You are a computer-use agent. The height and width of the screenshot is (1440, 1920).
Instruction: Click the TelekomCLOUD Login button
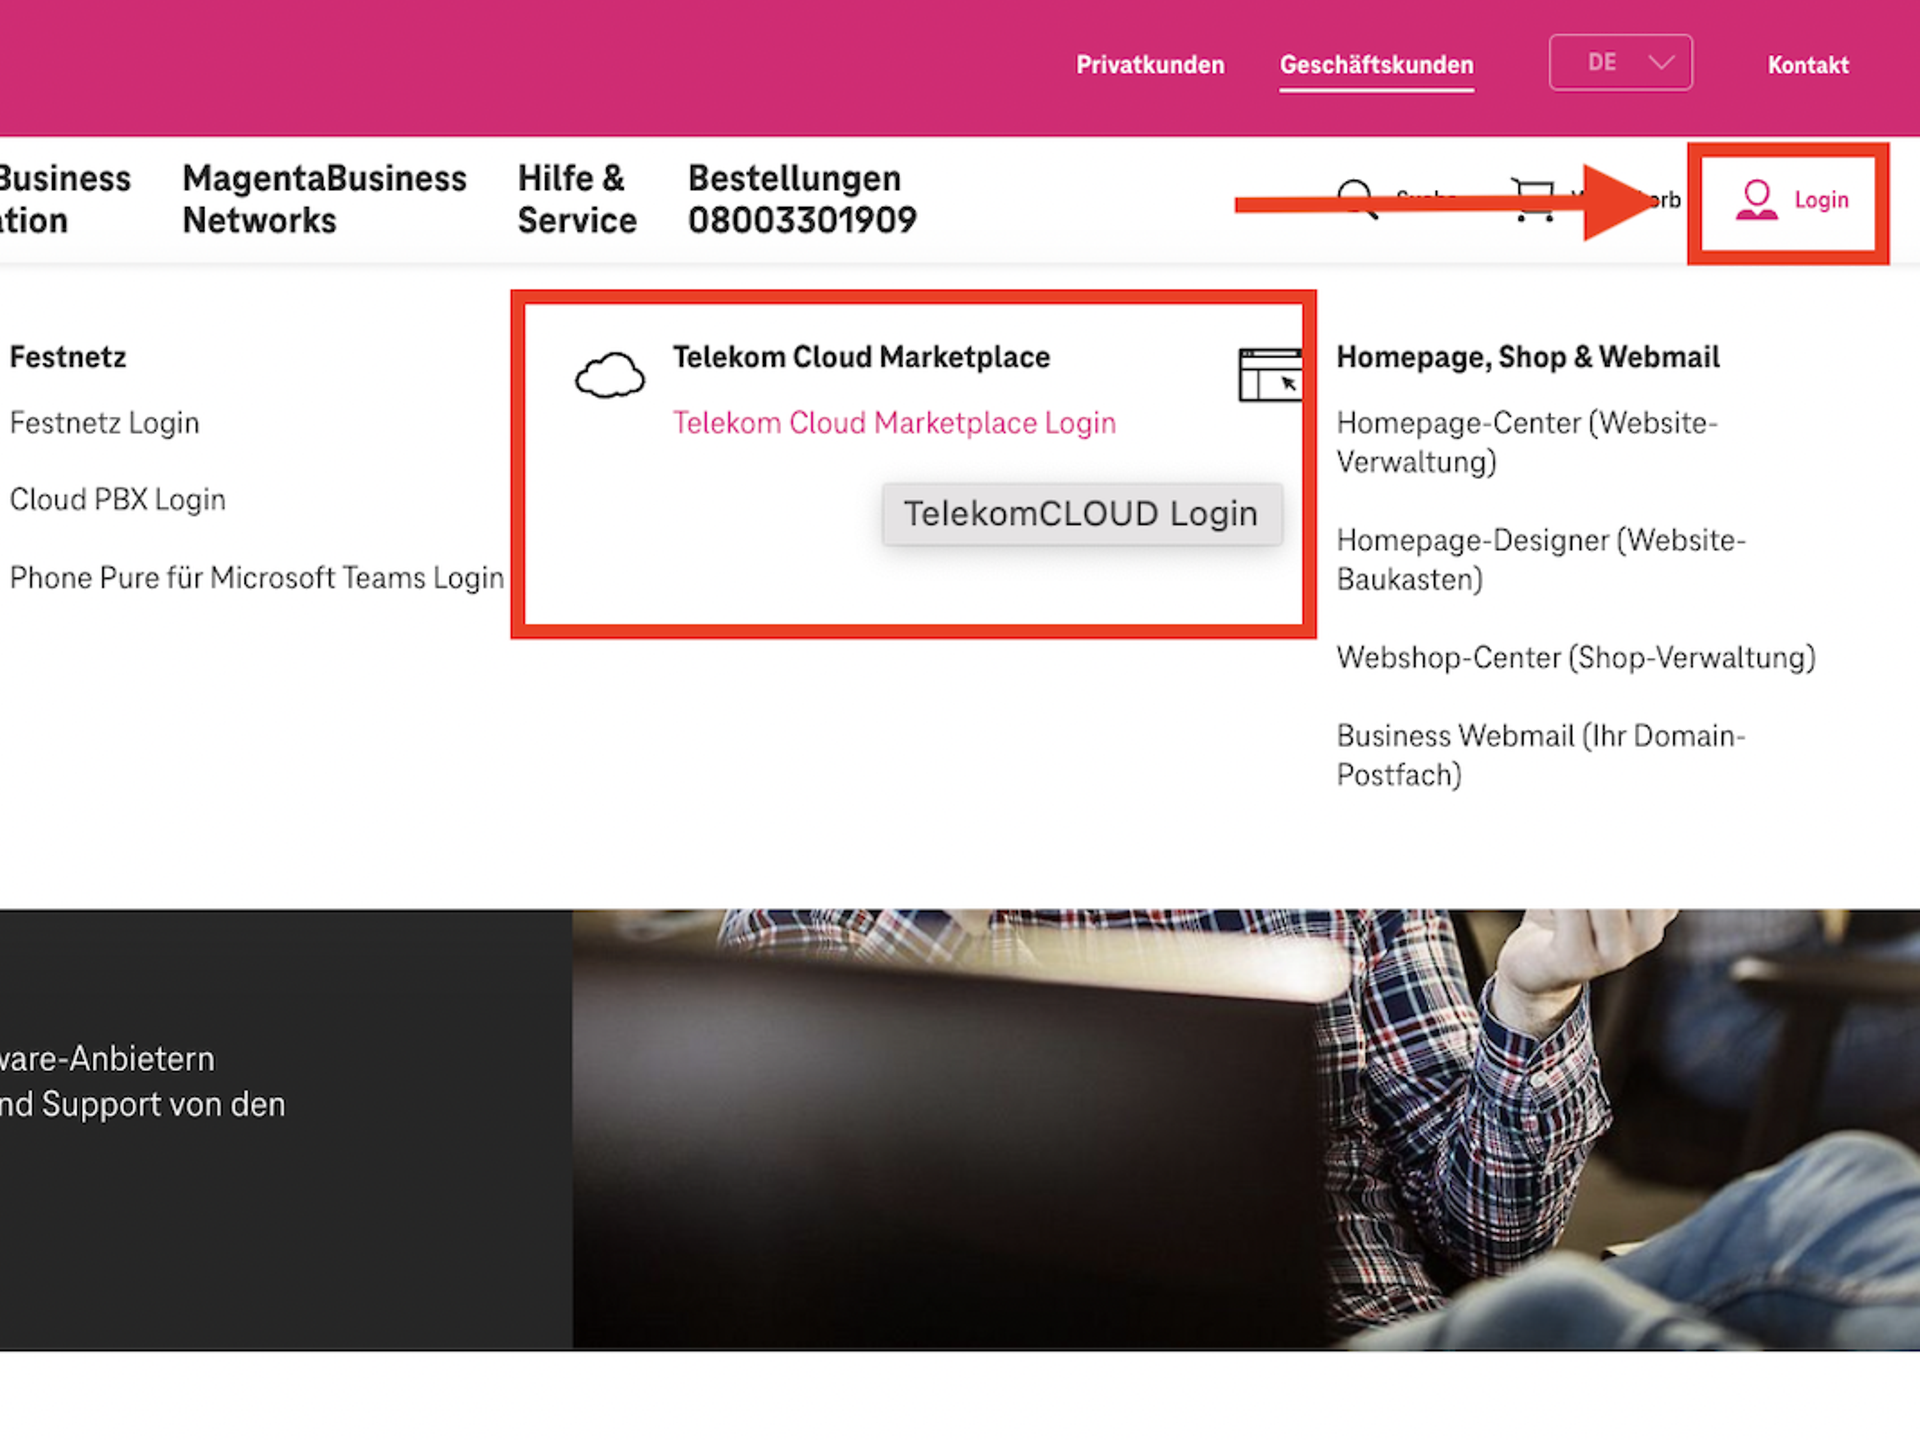tap(1081, 513)
